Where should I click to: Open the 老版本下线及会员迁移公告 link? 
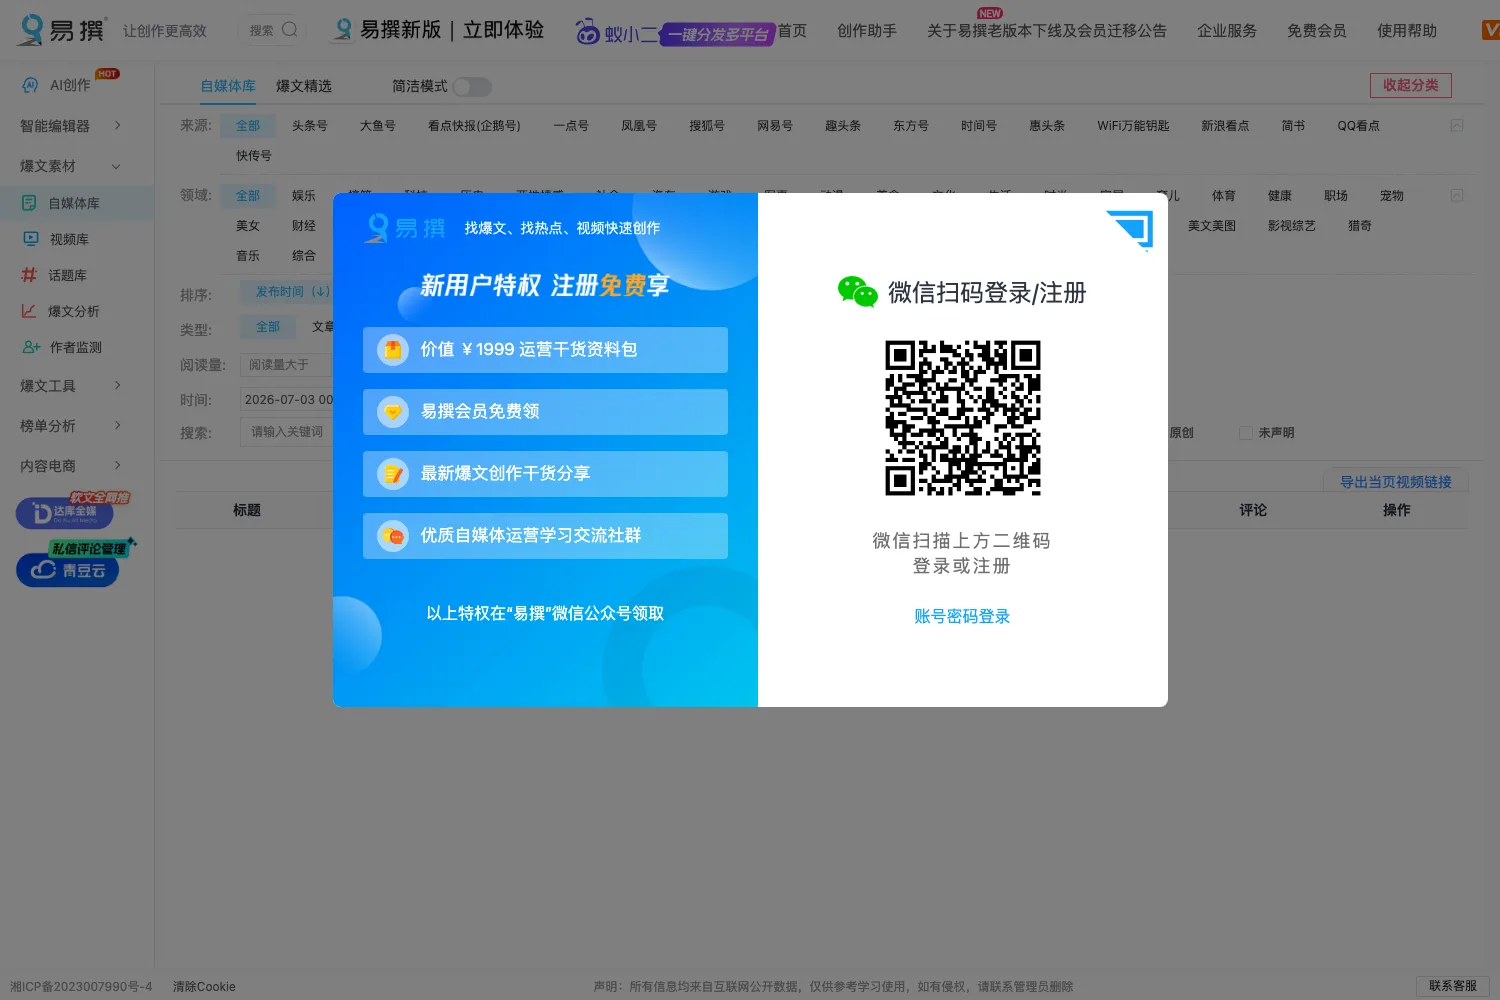(1047, 31)
